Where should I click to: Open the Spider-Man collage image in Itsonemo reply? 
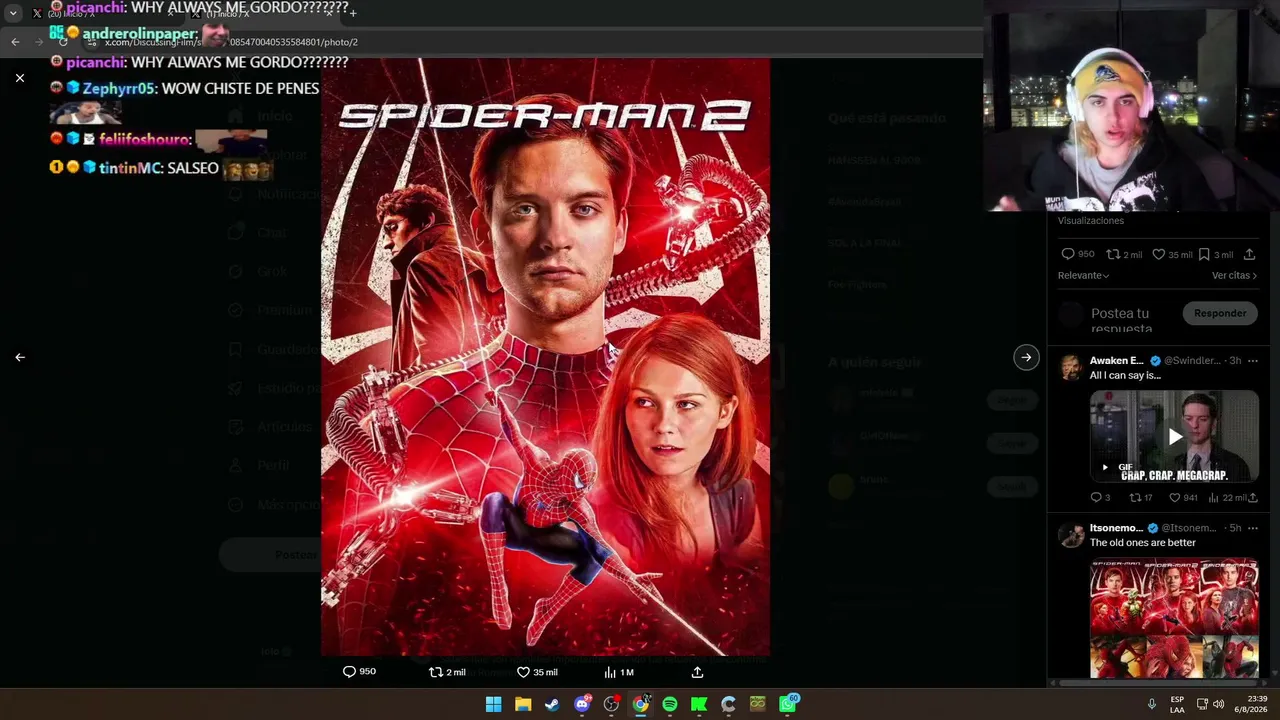[1174, 617]
